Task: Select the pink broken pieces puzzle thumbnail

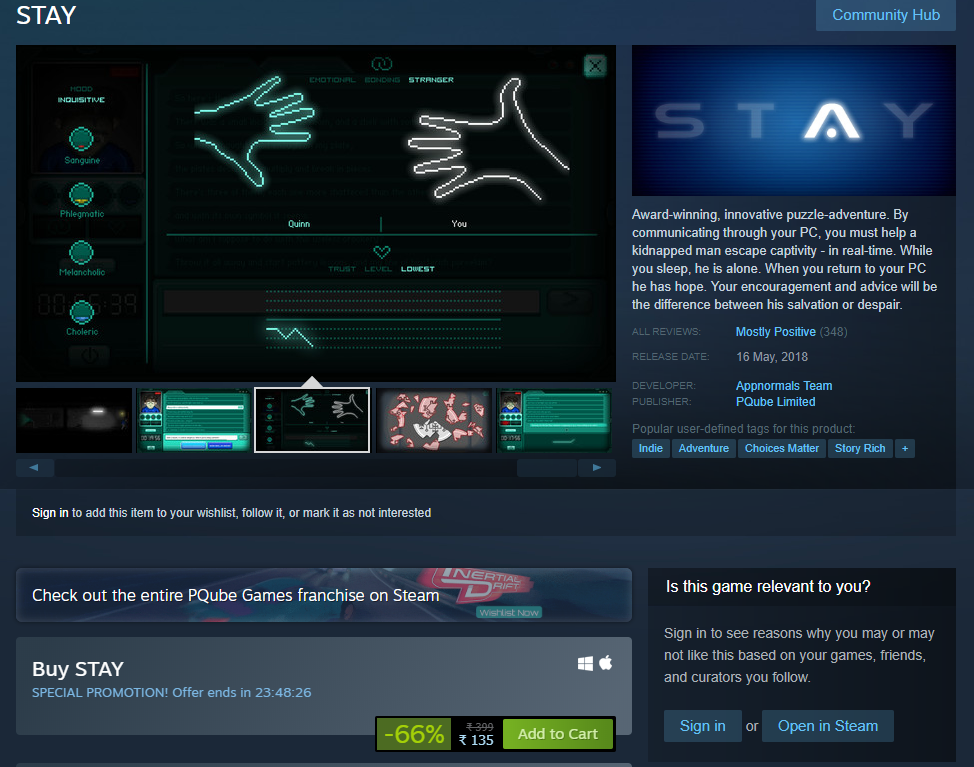Action: (434, 420)
